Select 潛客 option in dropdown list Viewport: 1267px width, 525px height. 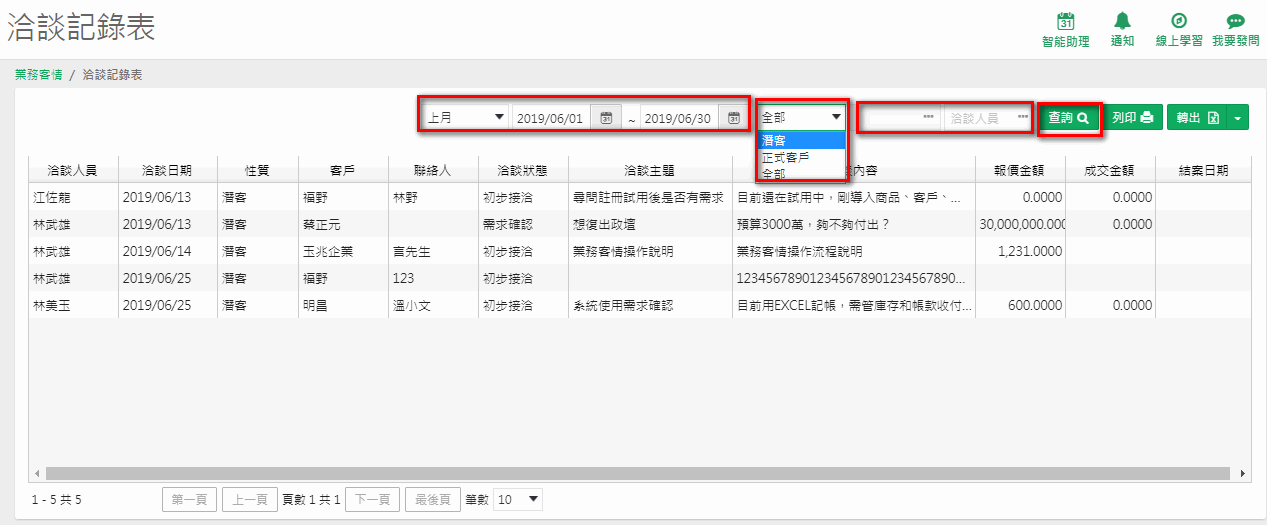click(x=802, y=140)
